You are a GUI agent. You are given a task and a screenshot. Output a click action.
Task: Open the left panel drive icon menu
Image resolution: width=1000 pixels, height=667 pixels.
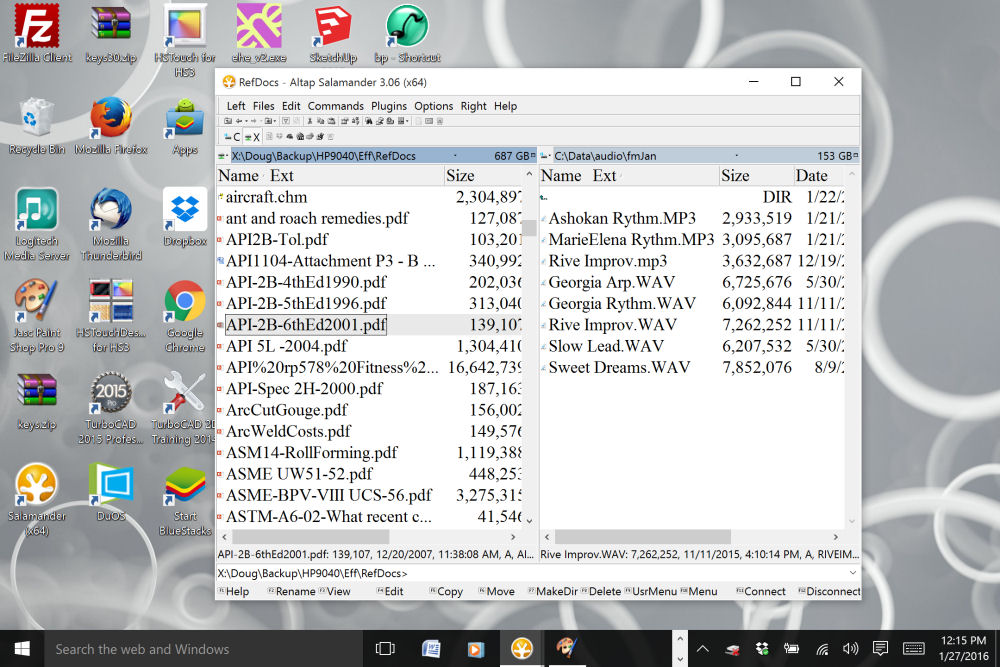pyautogui.click(x=224, y=156)
